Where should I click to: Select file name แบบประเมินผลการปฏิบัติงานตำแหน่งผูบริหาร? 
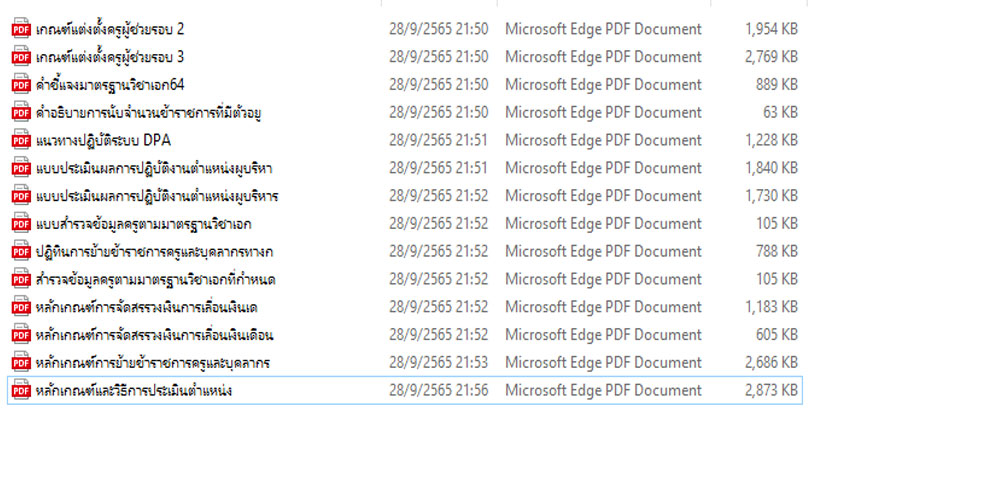156,196
